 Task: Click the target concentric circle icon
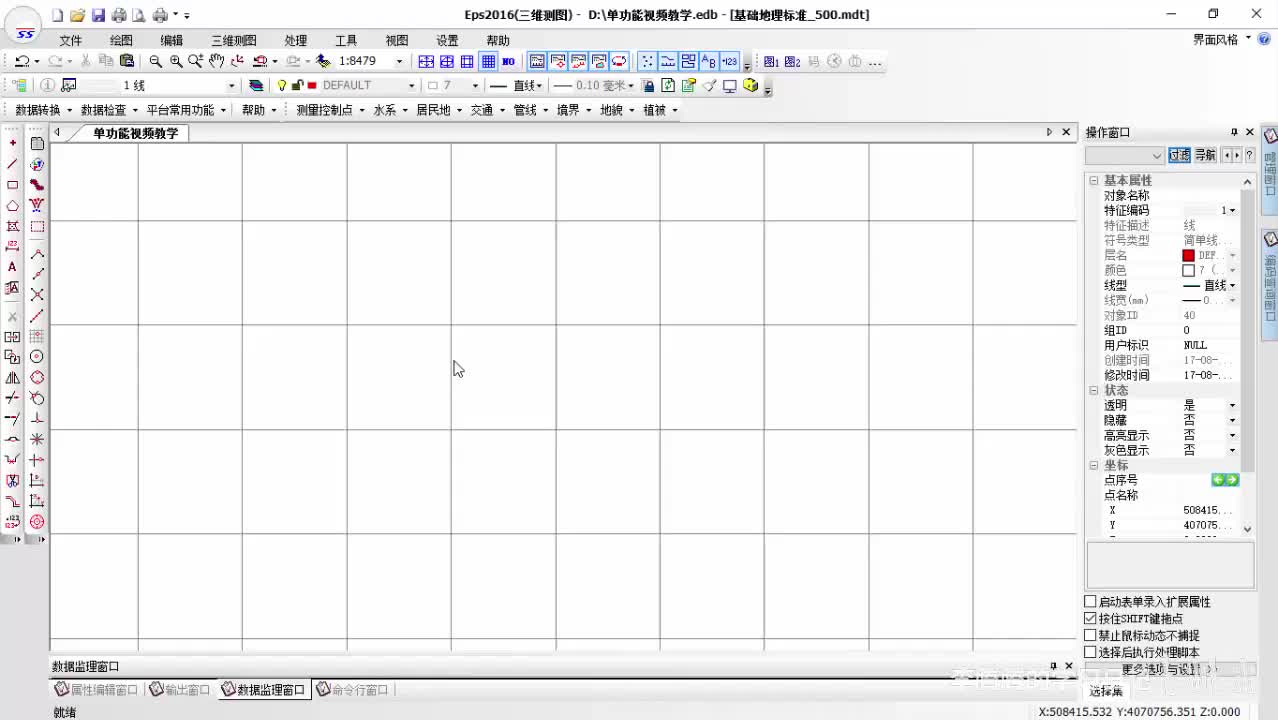[37, 521]
